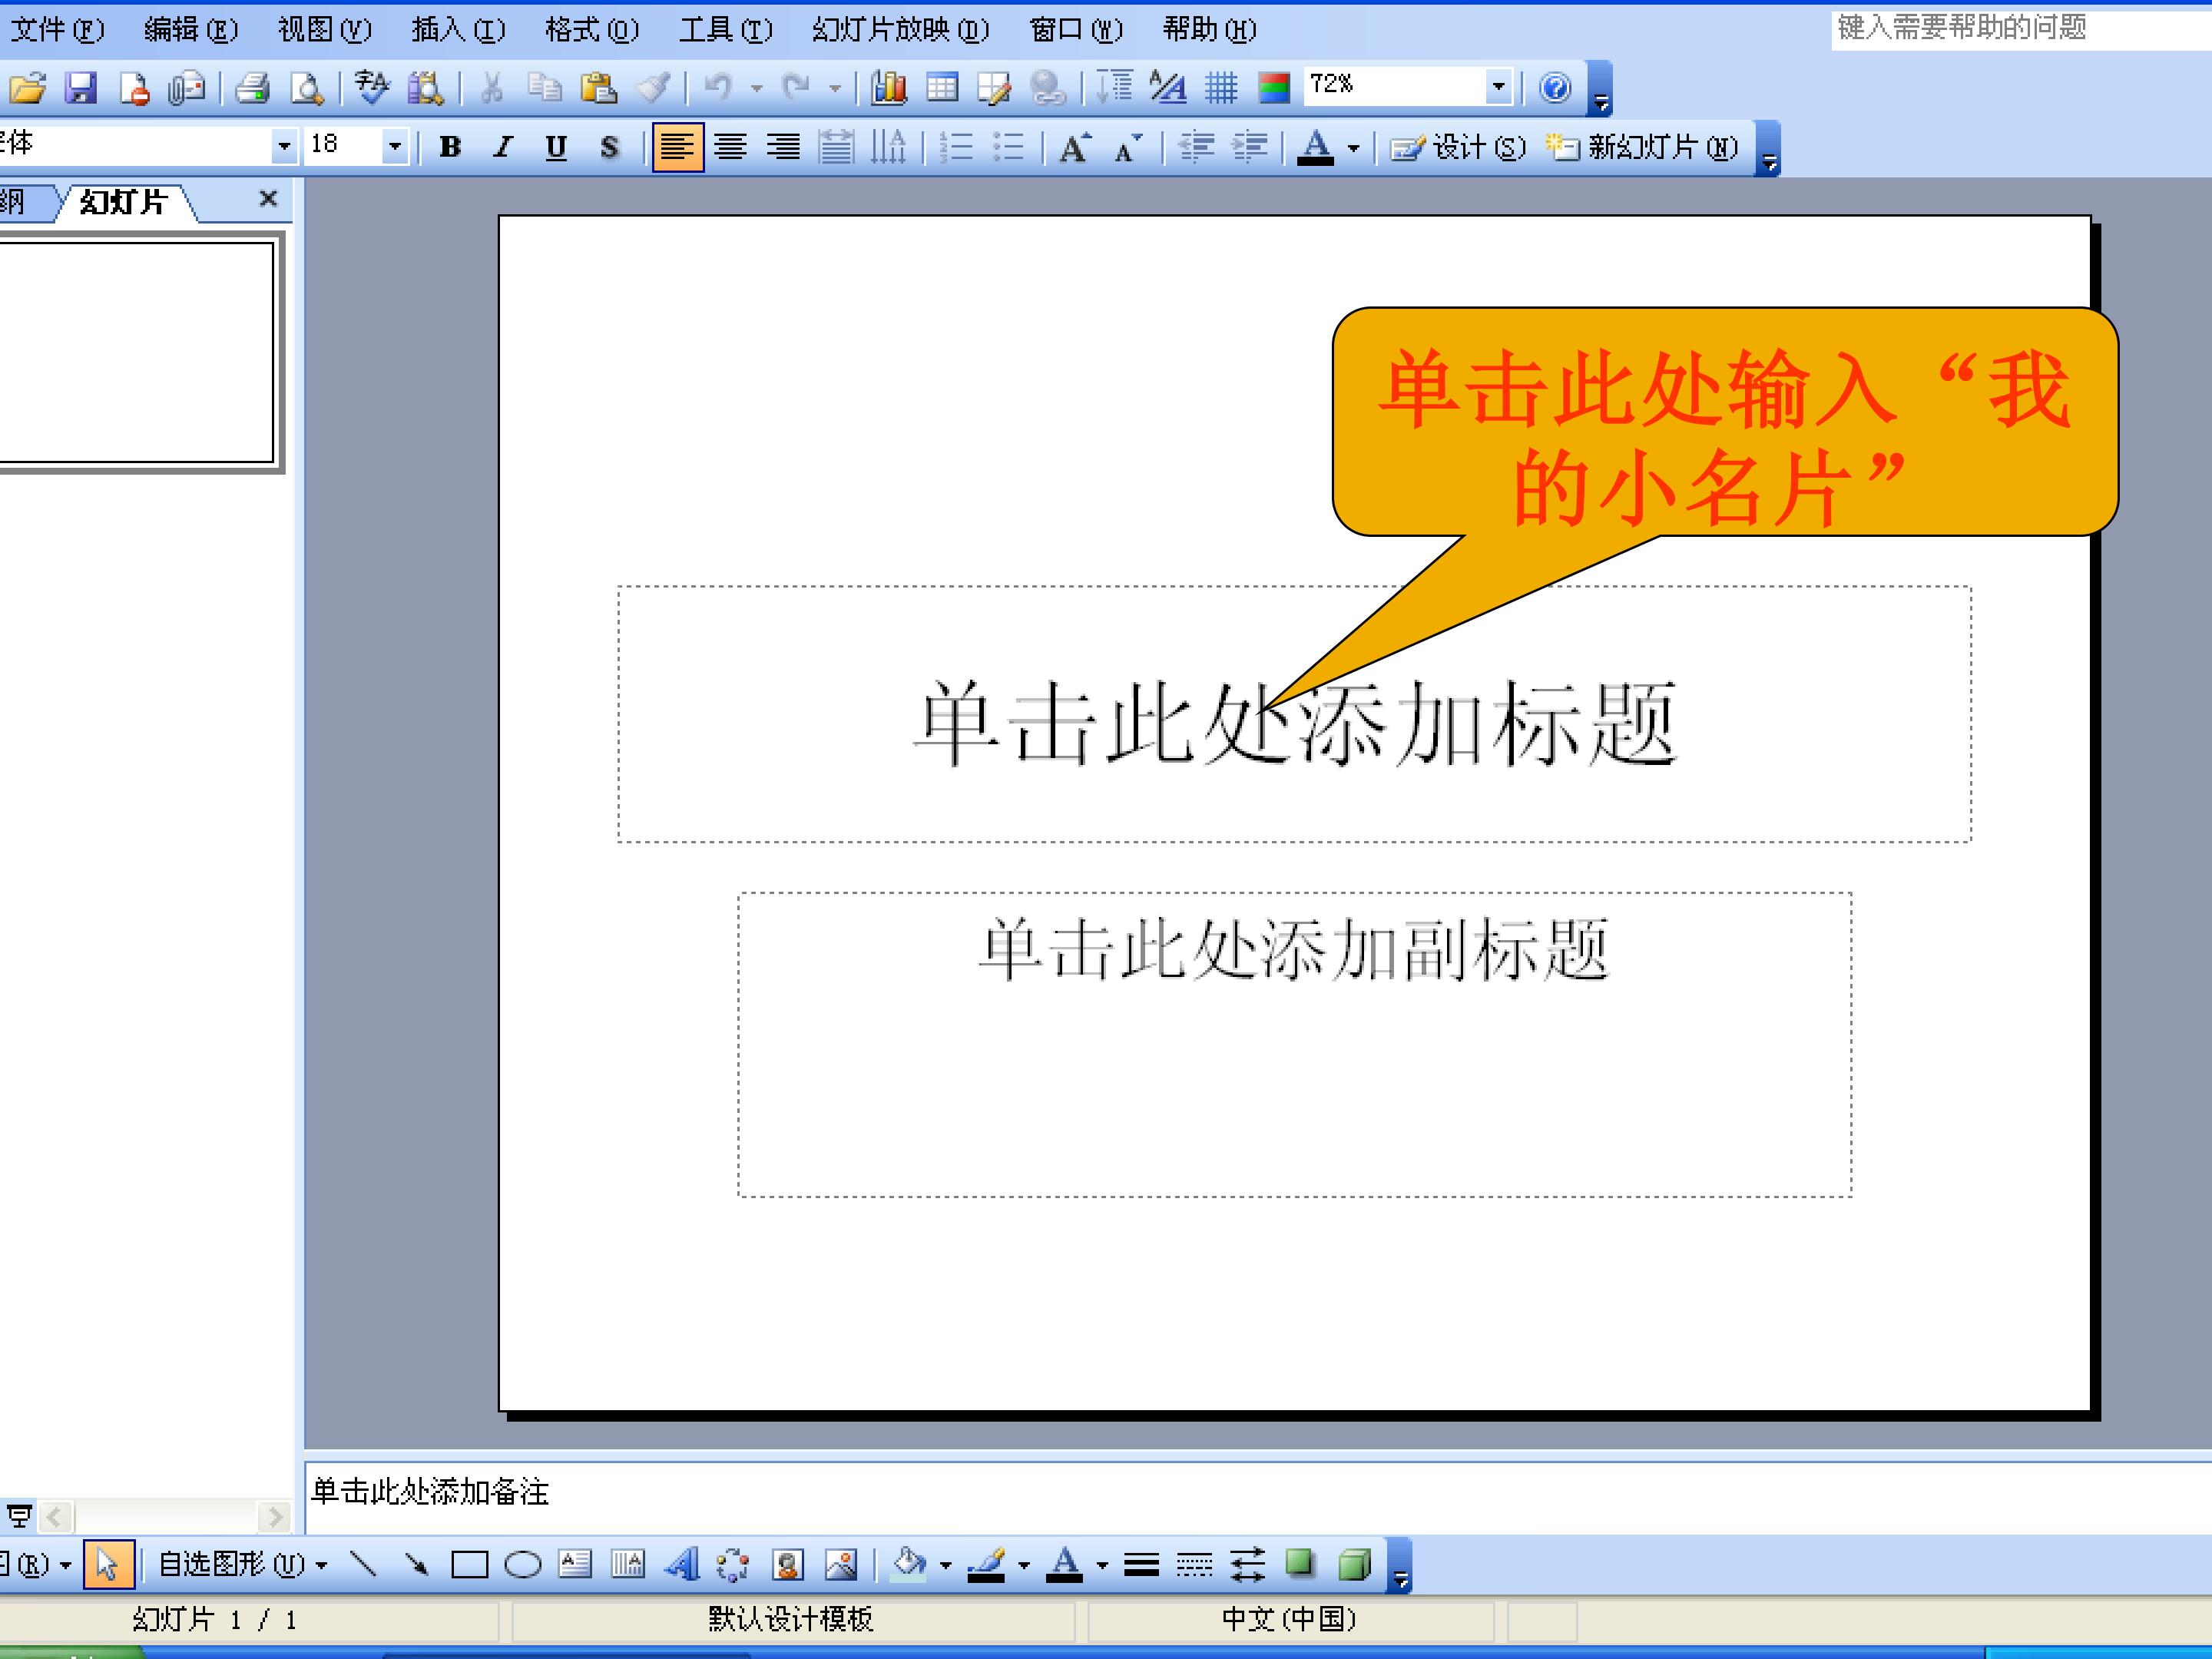Toggle Center text alignment

point(730,148)
